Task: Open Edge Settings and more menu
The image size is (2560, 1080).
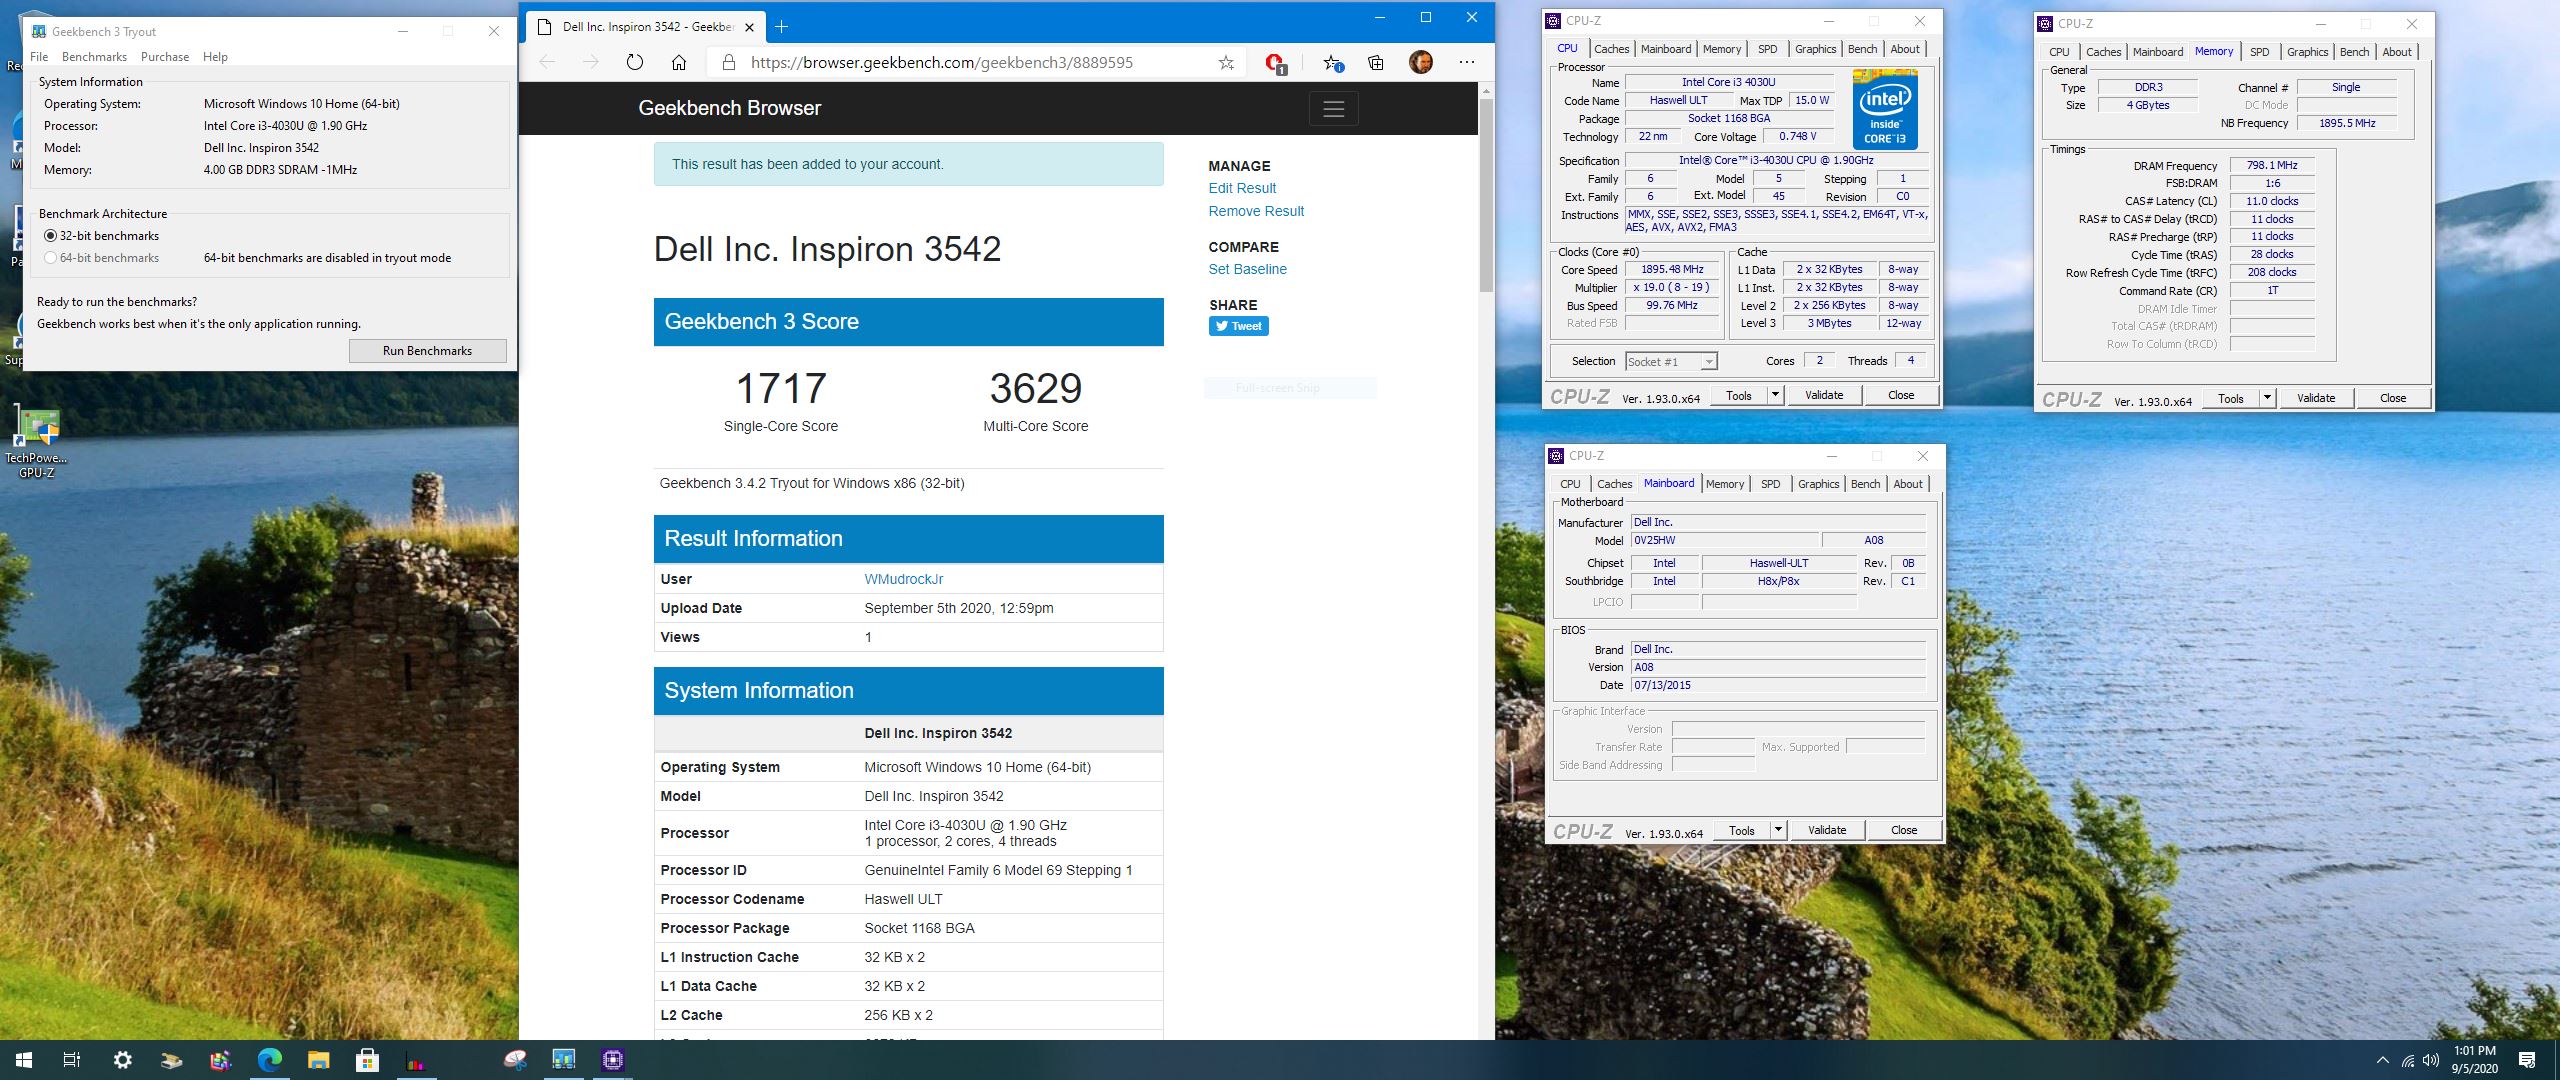Action: [x=1467, y=62]
